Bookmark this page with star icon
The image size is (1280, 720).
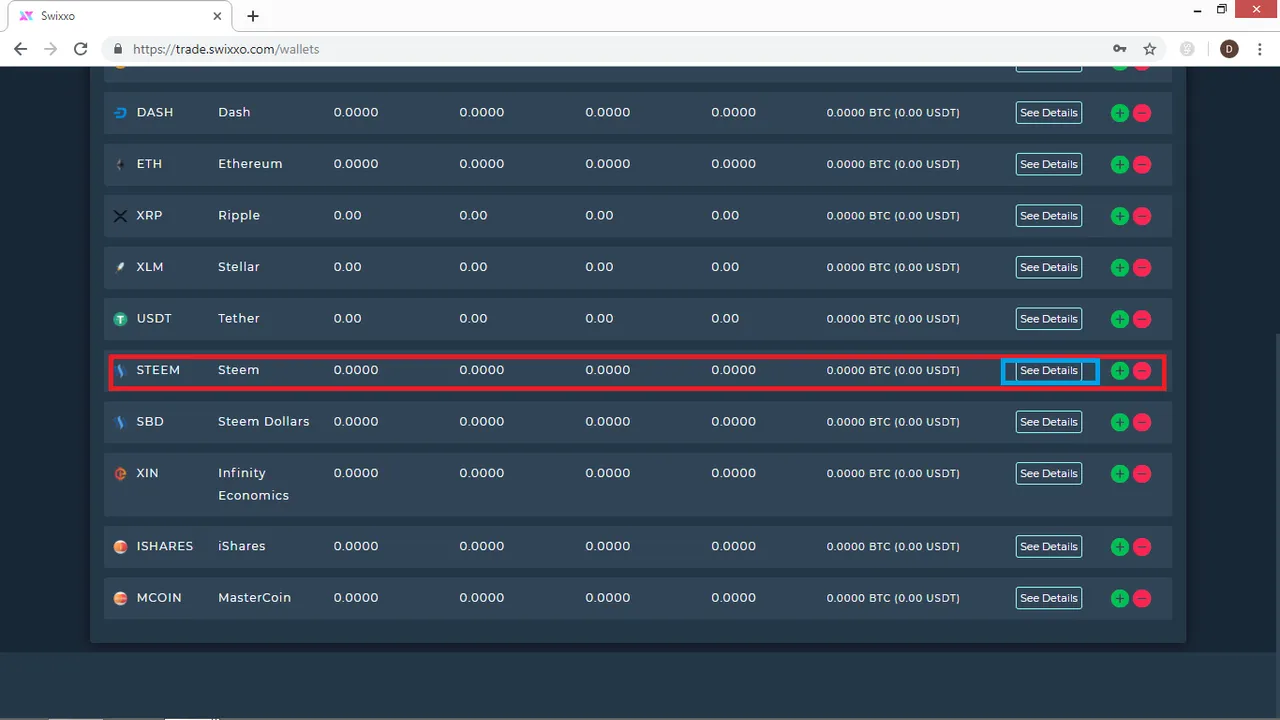point(1150,49)
